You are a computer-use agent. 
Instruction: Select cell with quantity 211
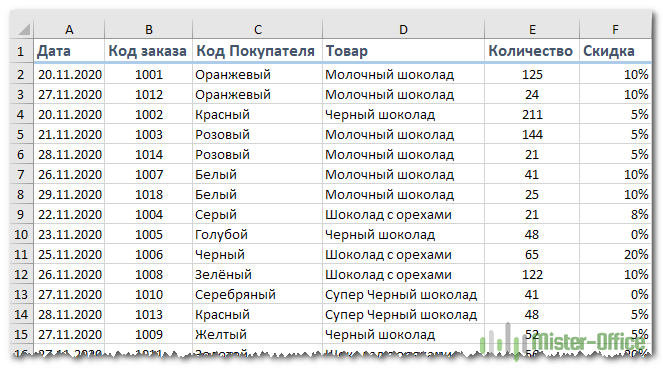(532, 114)
